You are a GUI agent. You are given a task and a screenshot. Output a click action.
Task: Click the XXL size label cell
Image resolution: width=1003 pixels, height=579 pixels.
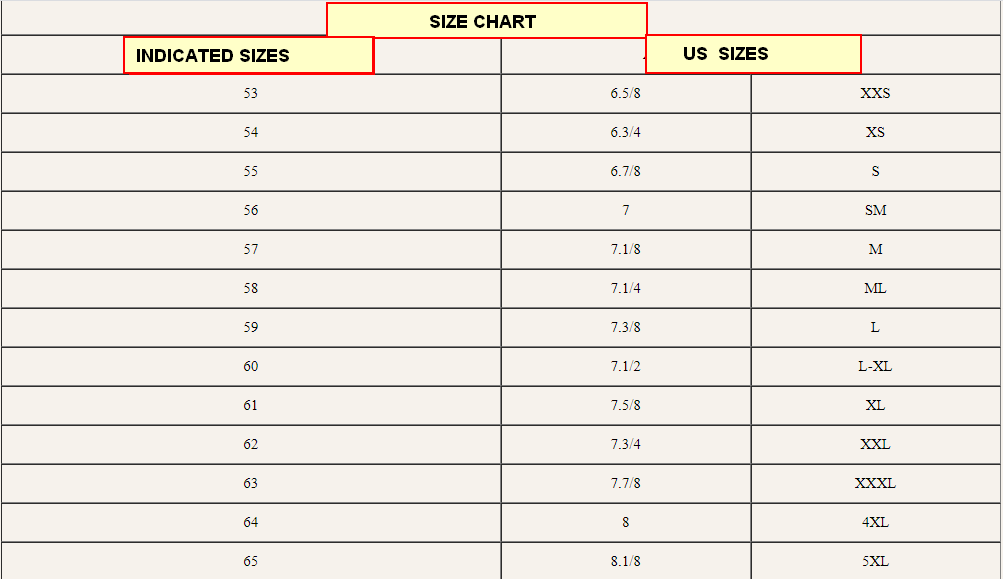[x=875, y=445]
